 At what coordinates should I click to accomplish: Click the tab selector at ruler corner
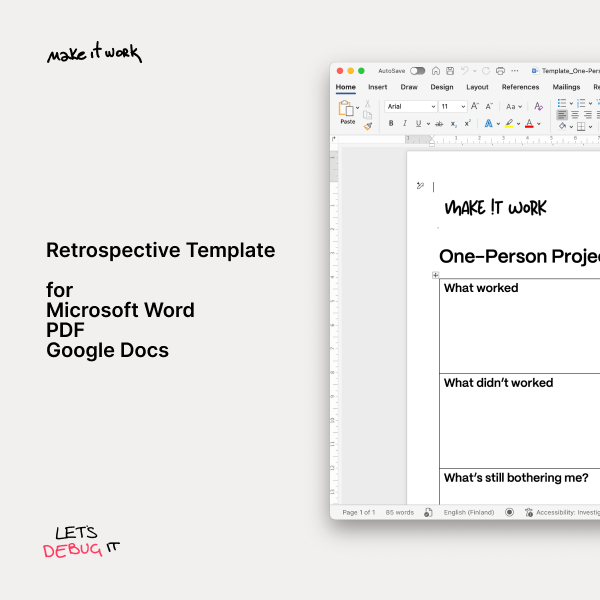[334, 139]
